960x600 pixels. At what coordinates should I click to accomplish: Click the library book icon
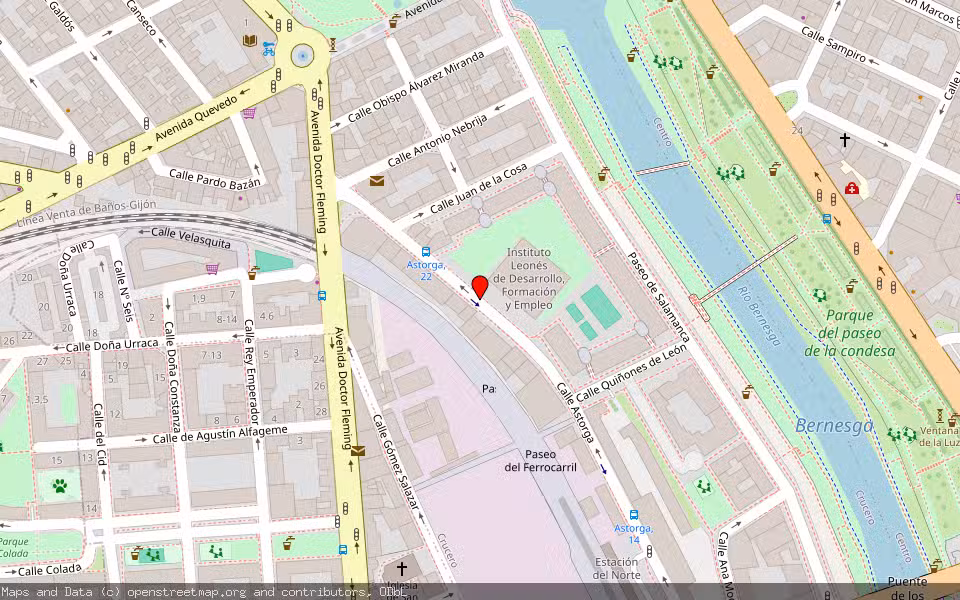[x=249, y=40]
